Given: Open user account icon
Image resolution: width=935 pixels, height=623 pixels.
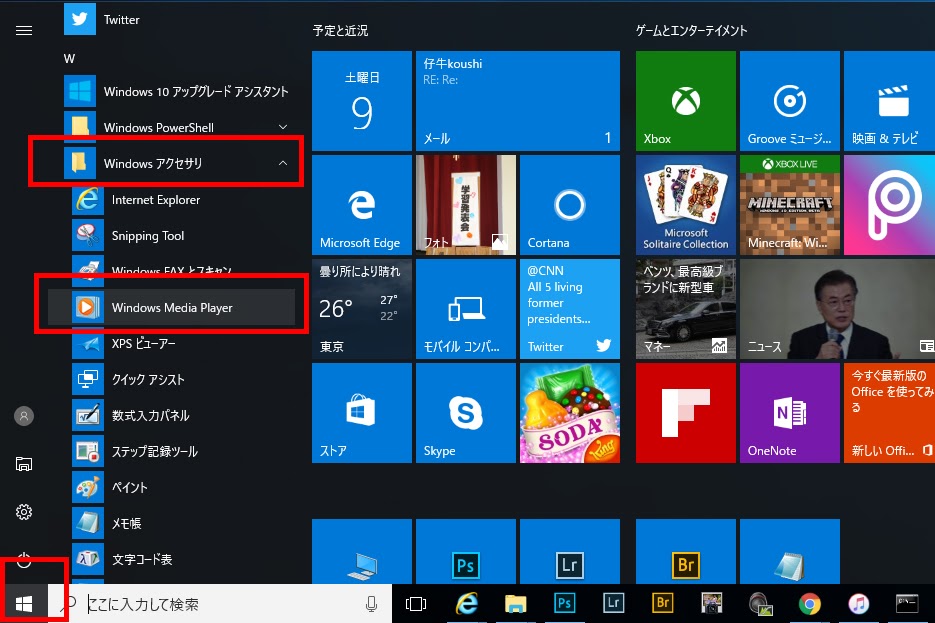Looking at the screenshot, I should click(x=24, y=416).
